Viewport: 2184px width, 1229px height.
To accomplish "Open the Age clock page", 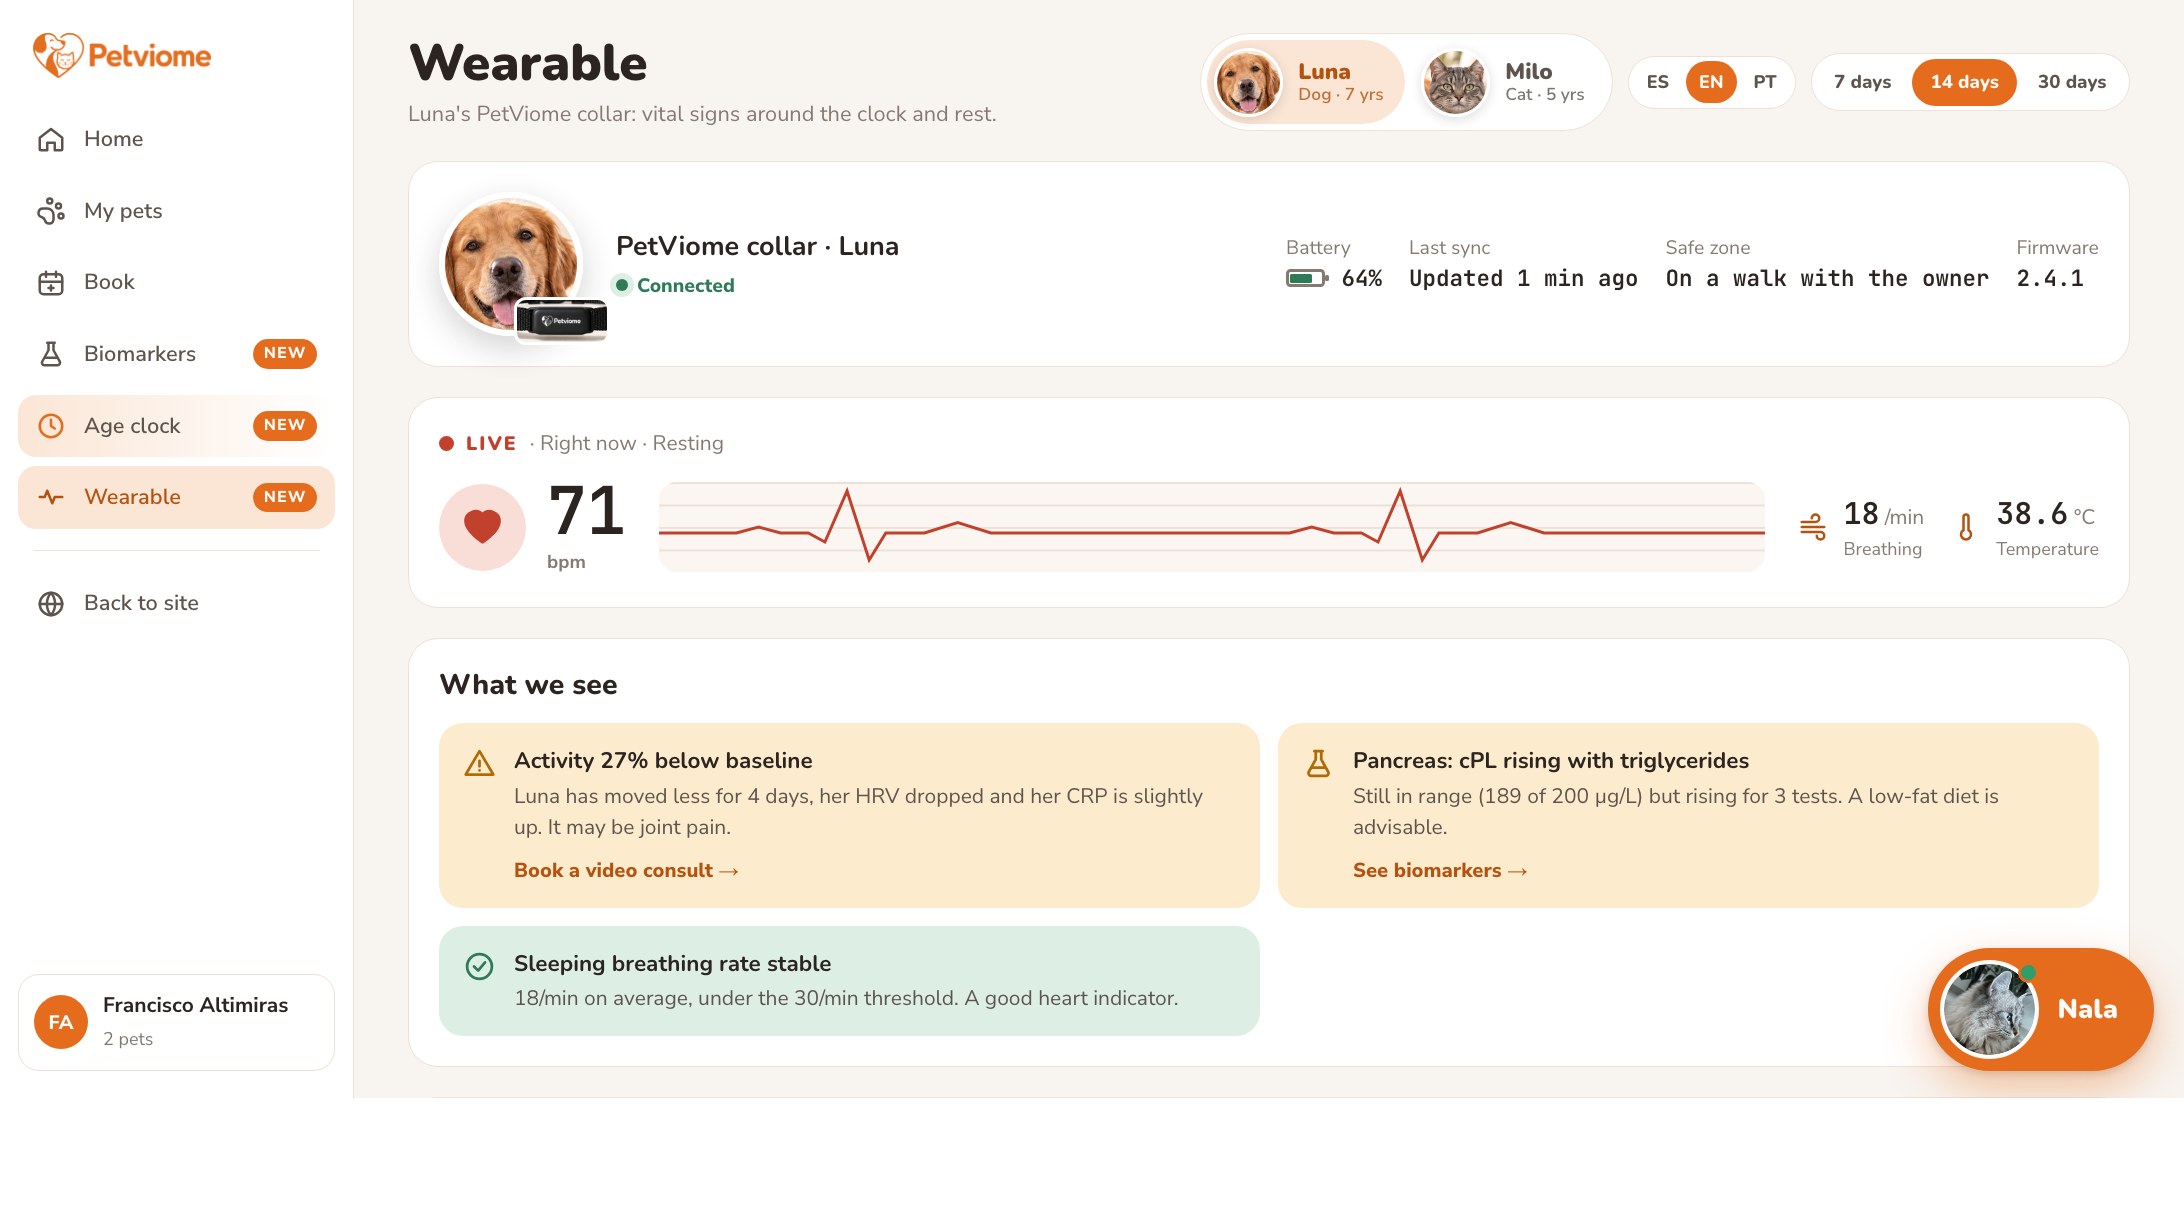I will tap(176, 426).
